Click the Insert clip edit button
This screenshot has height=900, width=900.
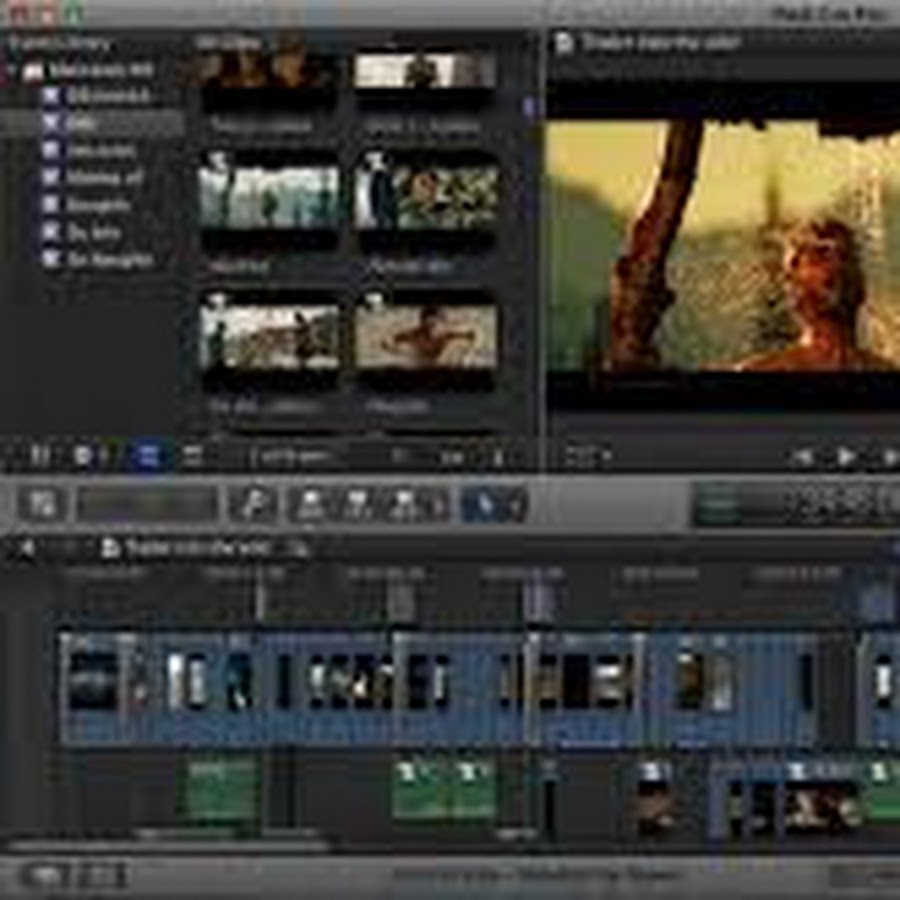pyautogui.click(x=357, y=504)
